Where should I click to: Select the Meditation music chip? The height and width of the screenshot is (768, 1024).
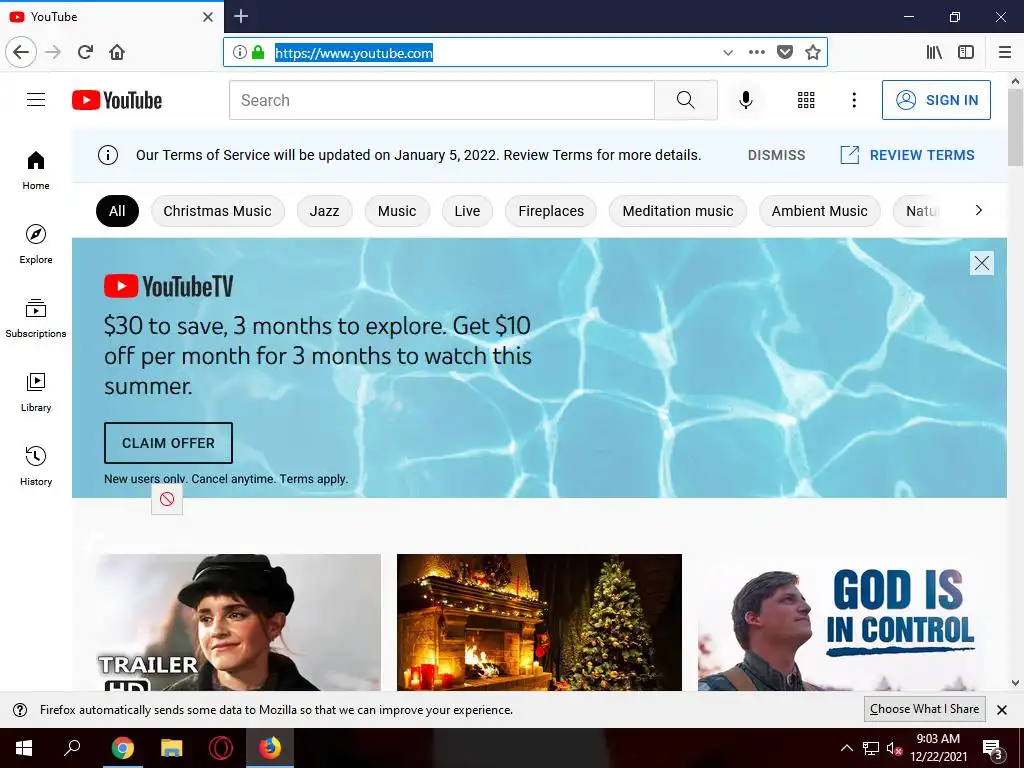pos(677,211)
